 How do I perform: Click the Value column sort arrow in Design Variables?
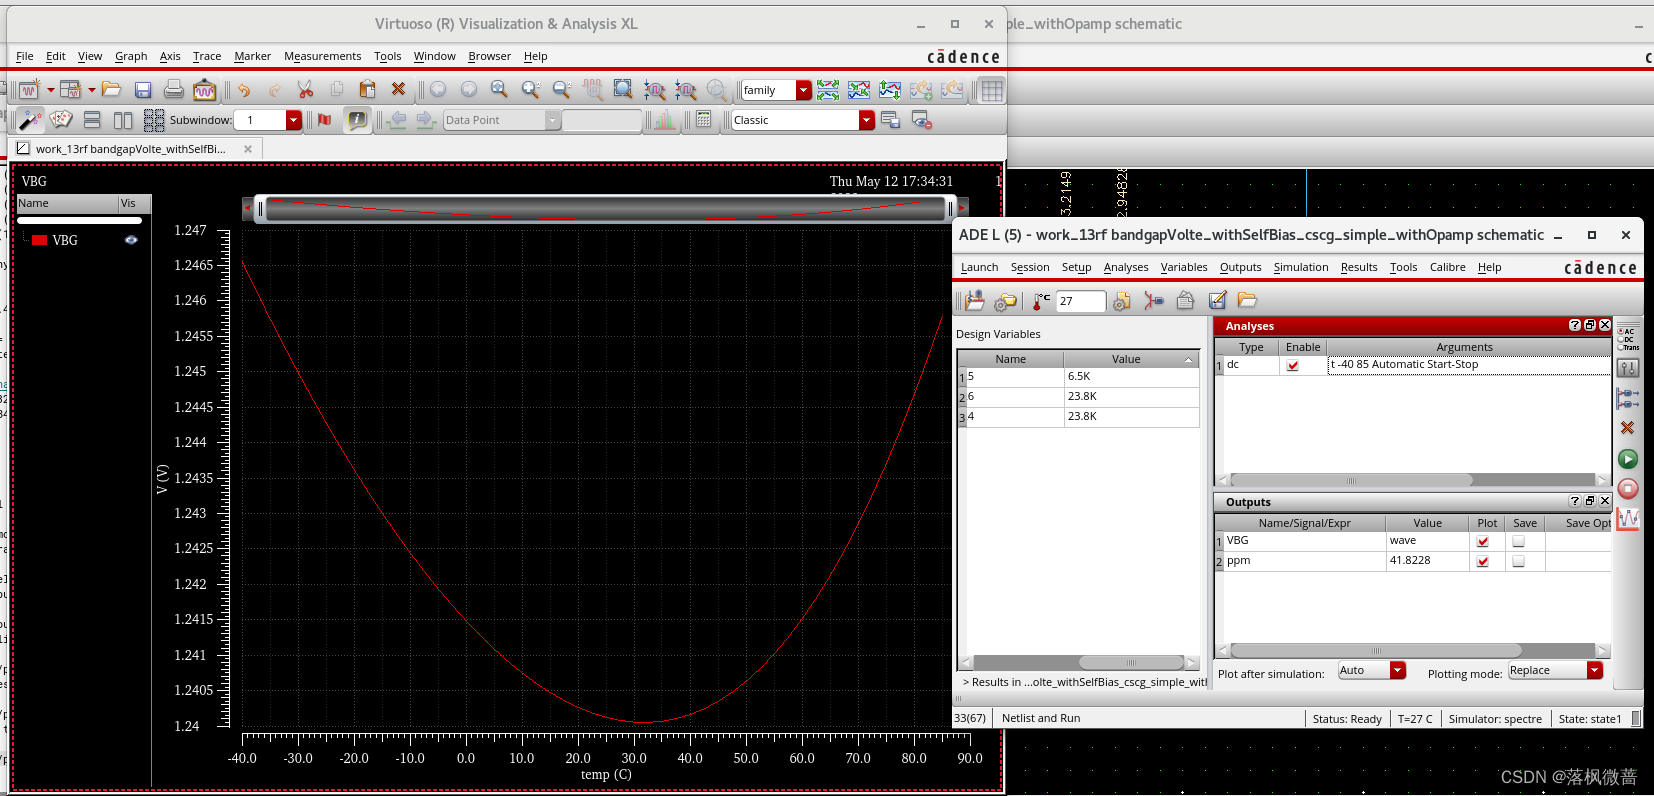(x=1188, y=360)
